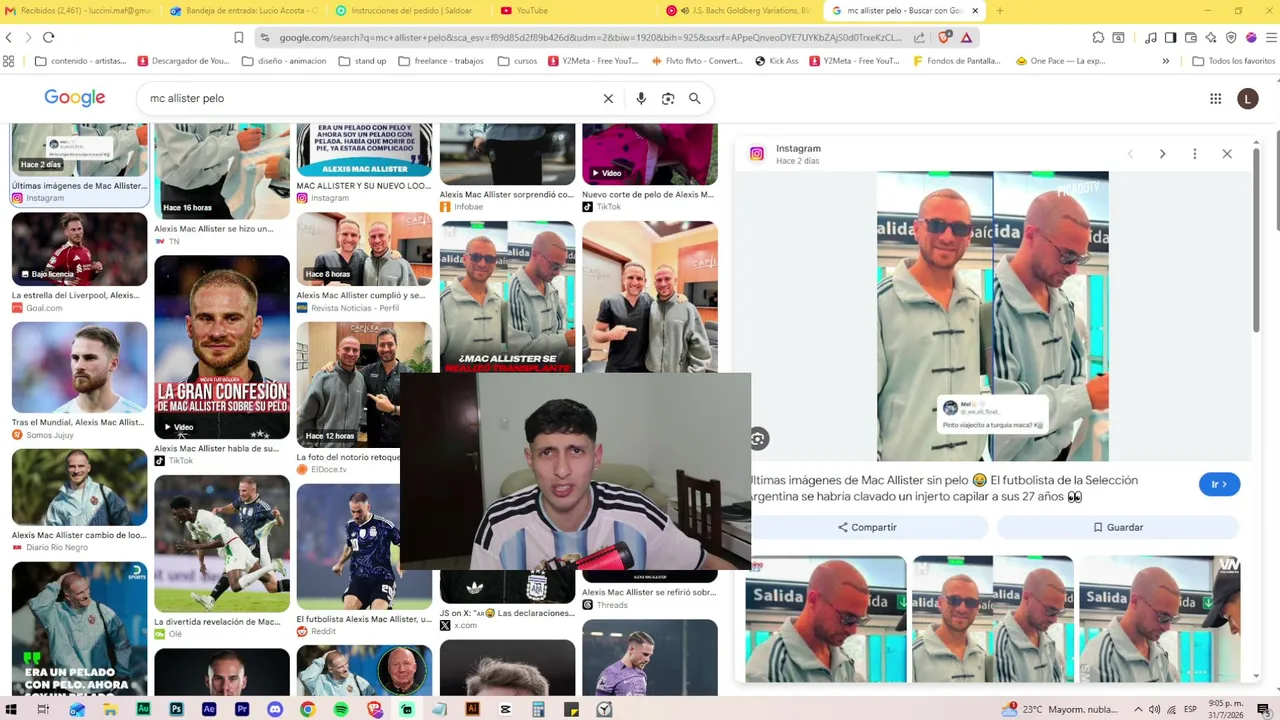The height and width of the screenshot is (720, 1280).
Task: Reload the current page
Action: [48, 37]
